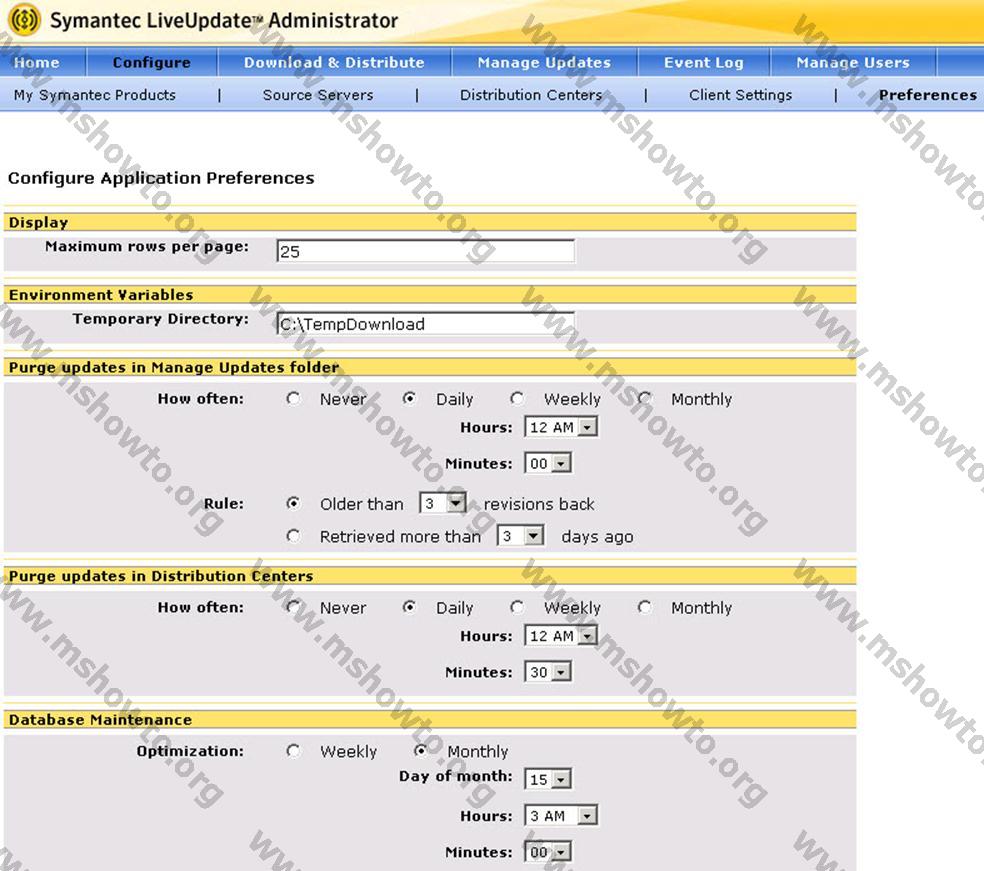Open Database Maintenance Minutes dropdown
This screenshot has height=871, width=984.
click(547, 852)
